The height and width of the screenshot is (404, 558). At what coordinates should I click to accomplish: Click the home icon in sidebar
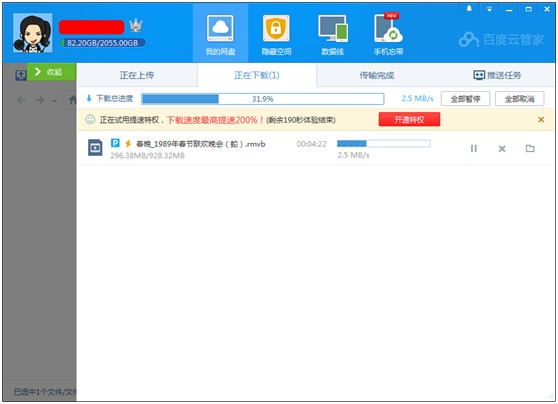pos(72,100)
